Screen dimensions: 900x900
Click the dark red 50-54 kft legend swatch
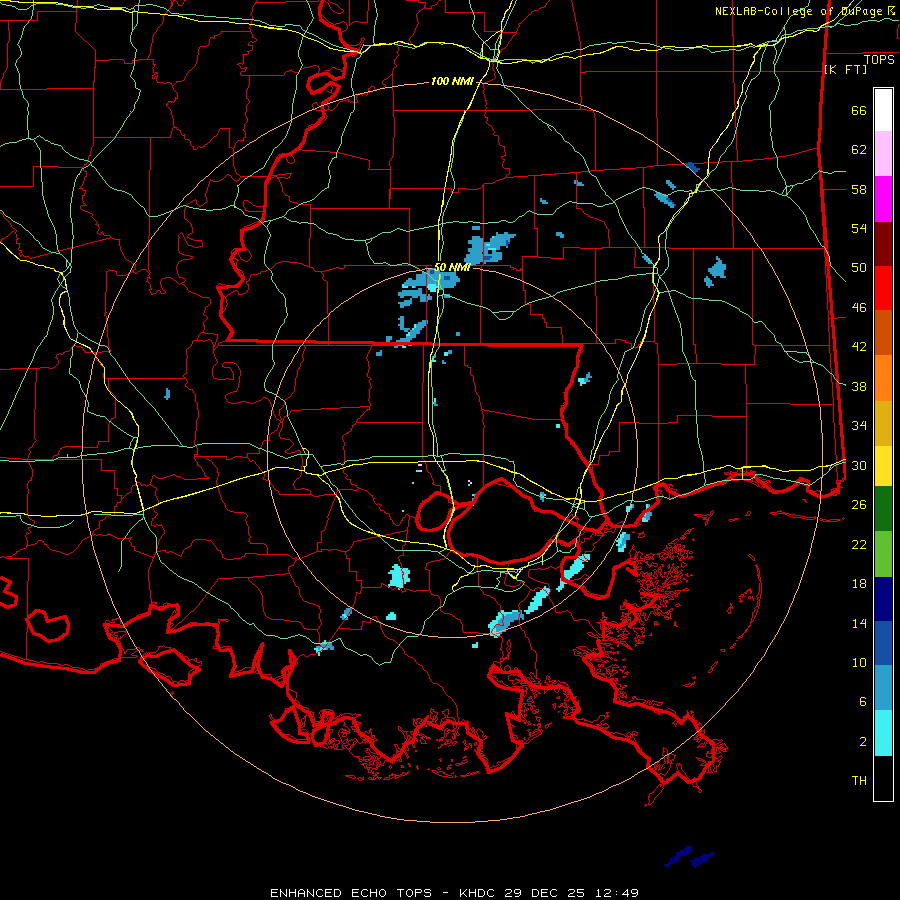point(883,244)
